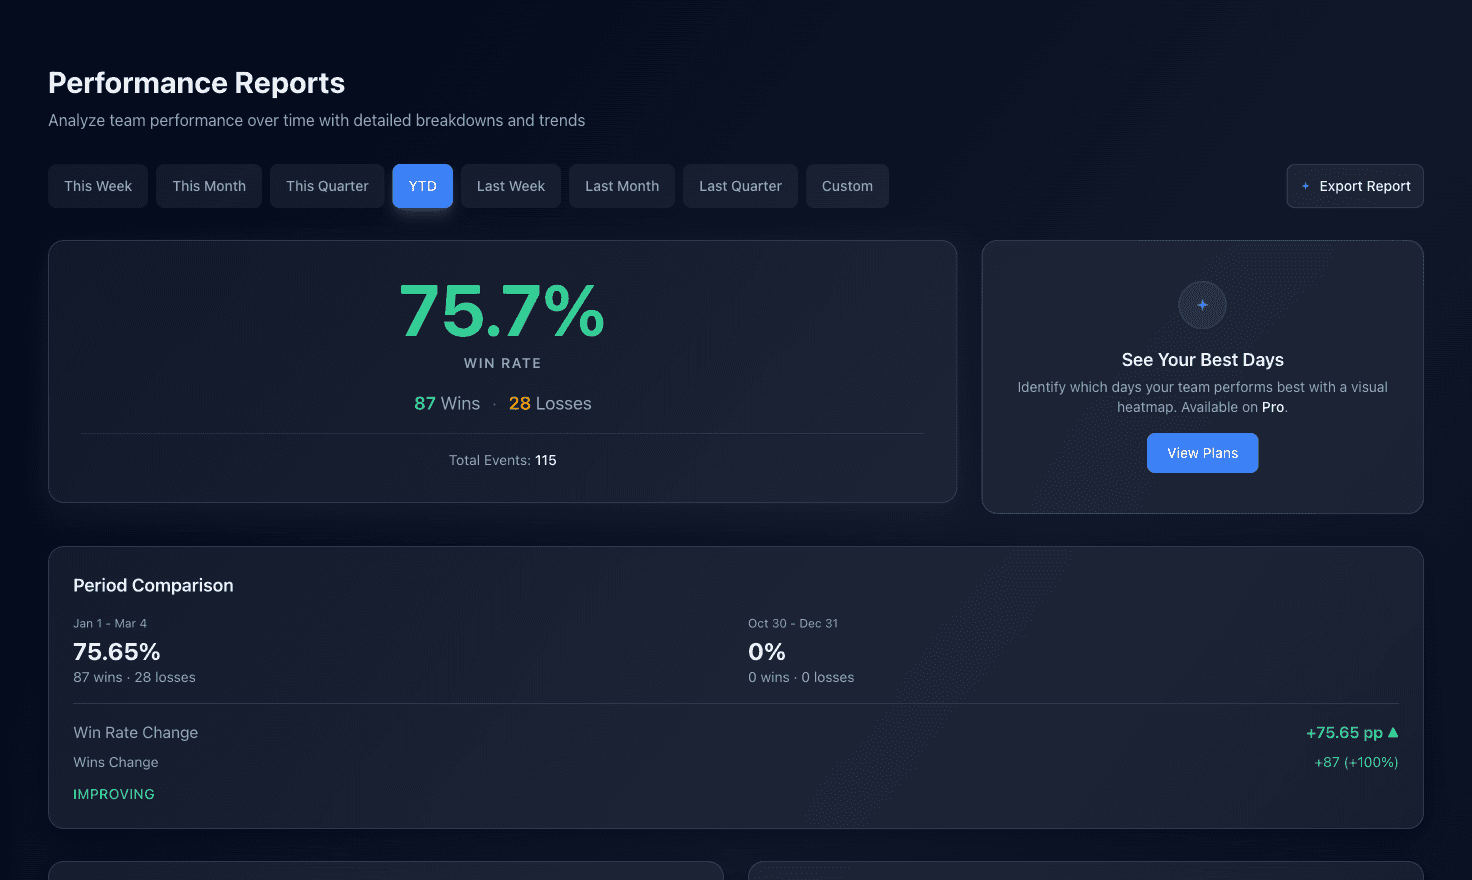
Task: Click the +87 (+100%) wins change value
Action: 1356,762
